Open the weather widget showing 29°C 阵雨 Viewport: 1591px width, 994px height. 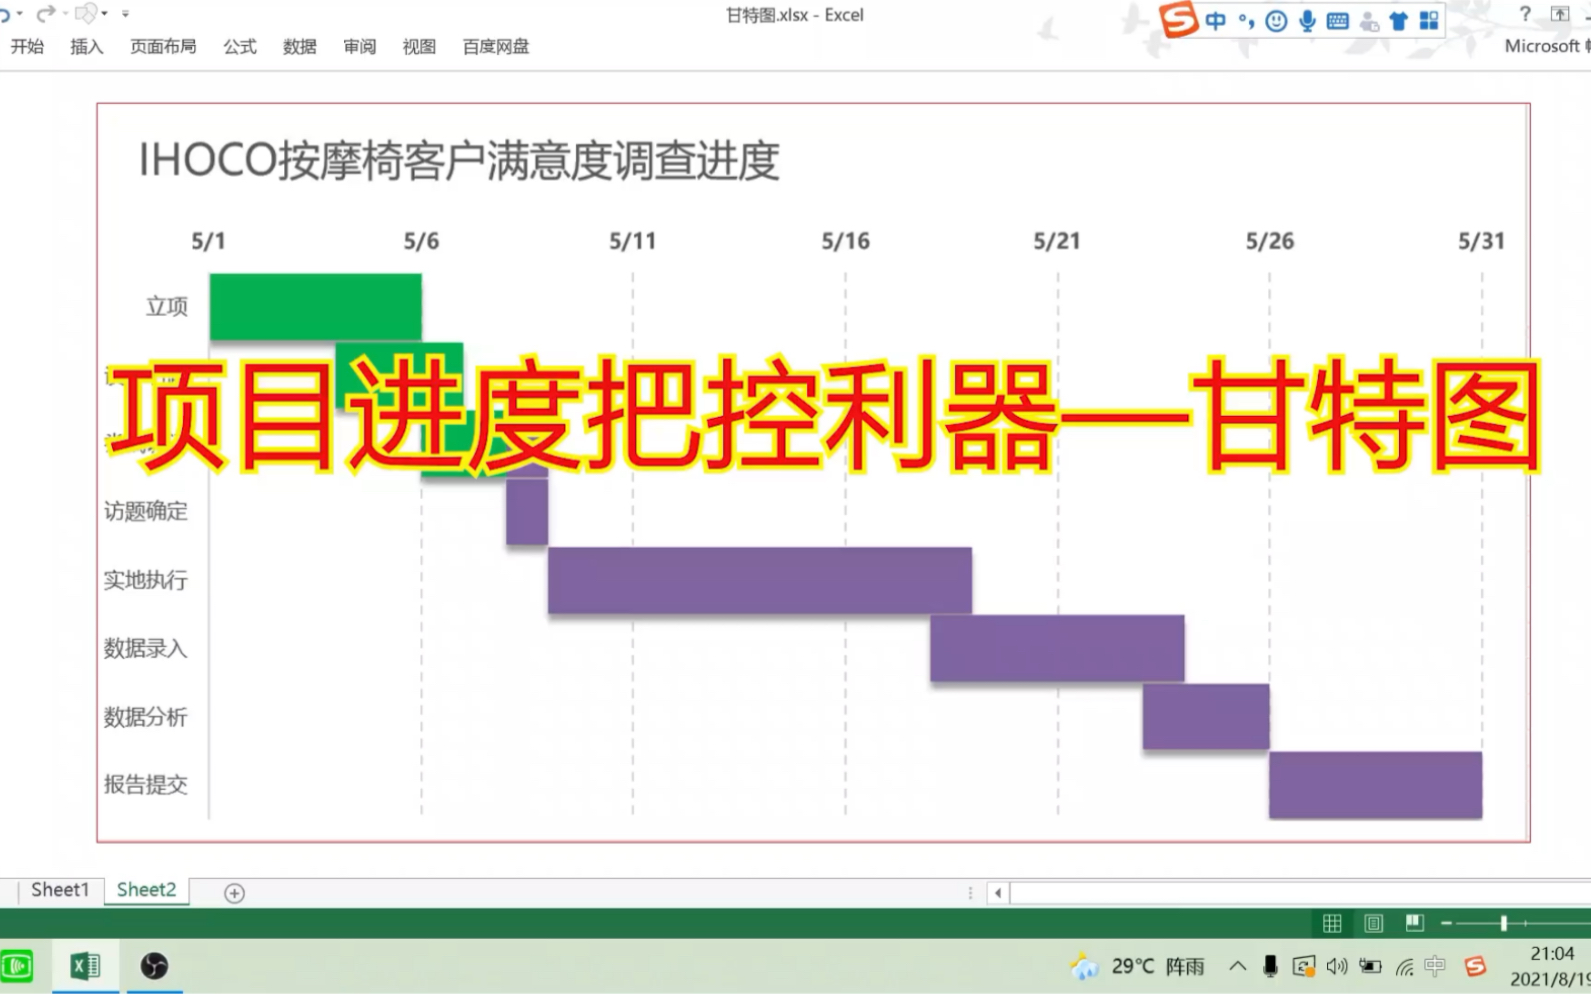[1138, 966]
